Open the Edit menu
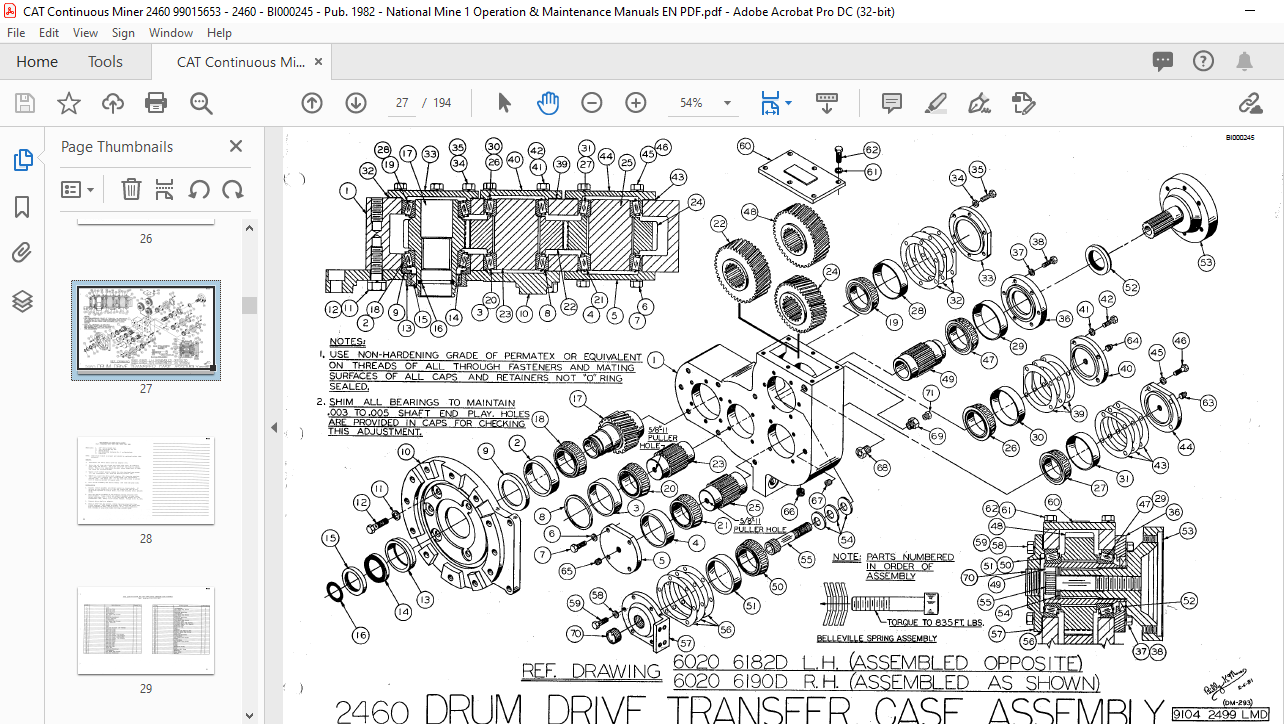The width and height of the screenshot is (1284, 724). click(x=49, y=33)
